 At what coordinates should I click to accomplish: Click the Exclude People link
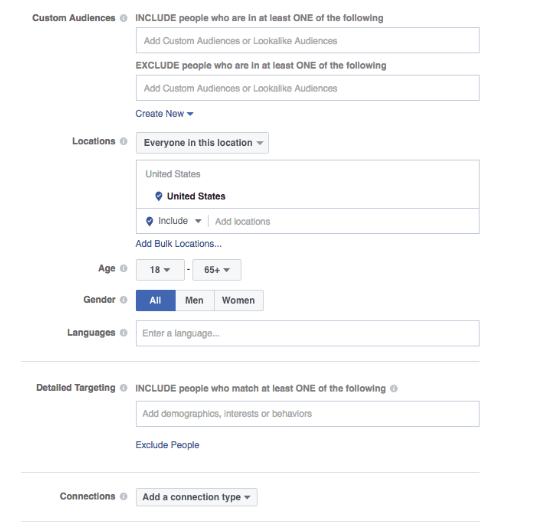tap(167, 445)
